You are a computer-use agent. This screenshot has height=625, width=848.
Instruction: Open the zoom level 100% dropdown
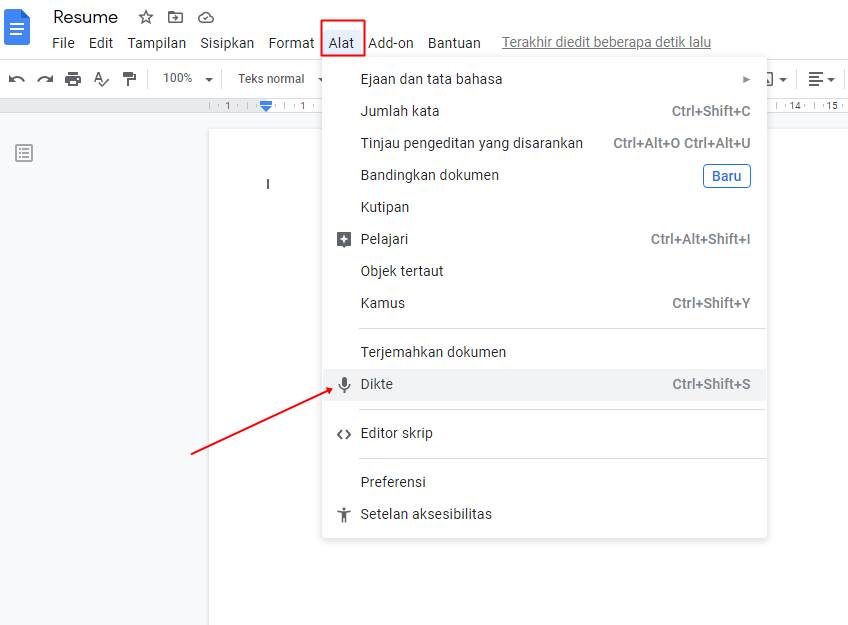point(186,78)
